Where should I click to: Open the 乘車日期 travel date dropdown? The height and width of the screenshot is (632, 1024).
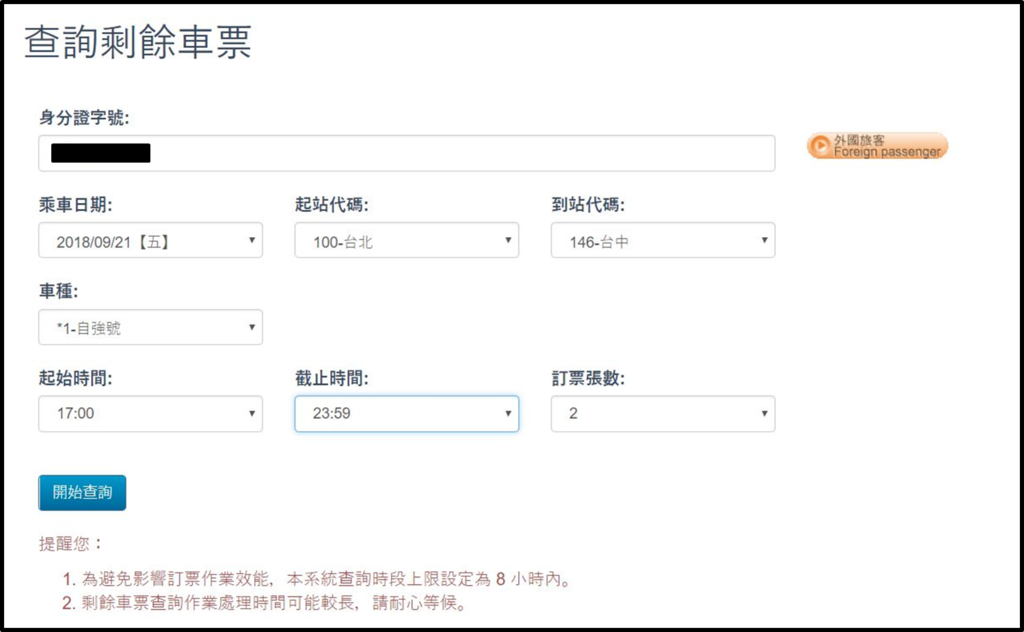pos(150,240)
